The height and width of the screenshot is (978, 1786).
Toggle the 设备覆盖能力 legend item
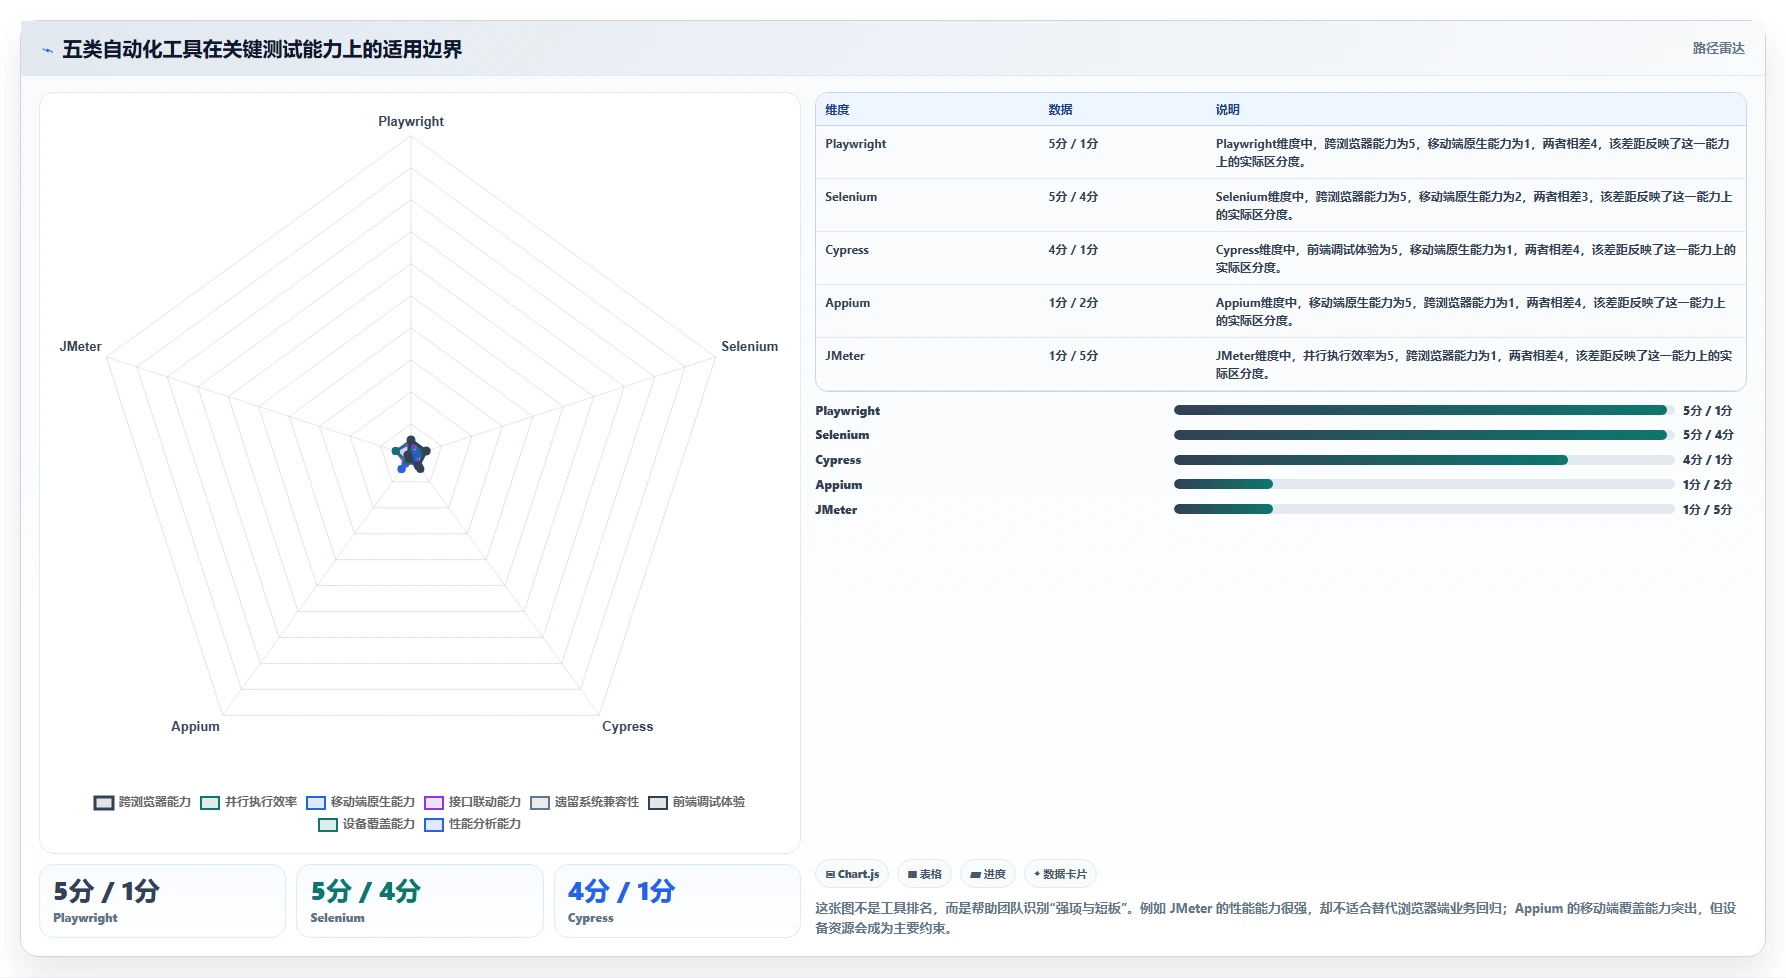click(366, 824)
